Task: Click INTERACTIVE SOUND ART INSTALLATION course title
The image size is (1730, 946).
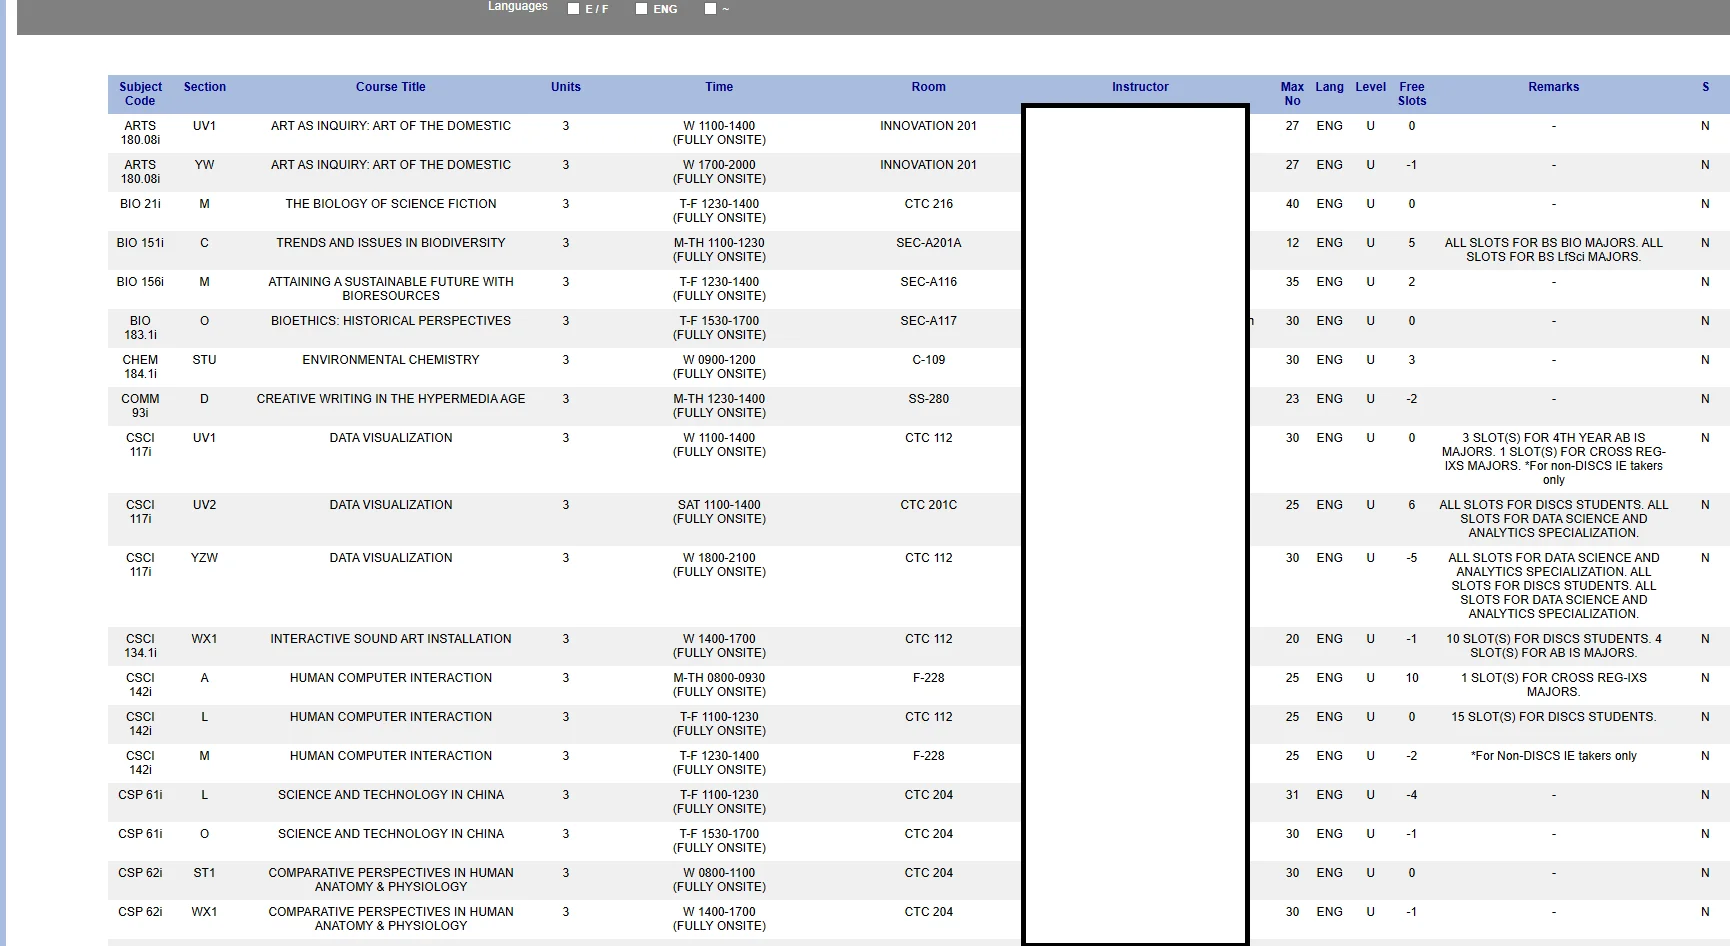Action: (x=390, y=639)
